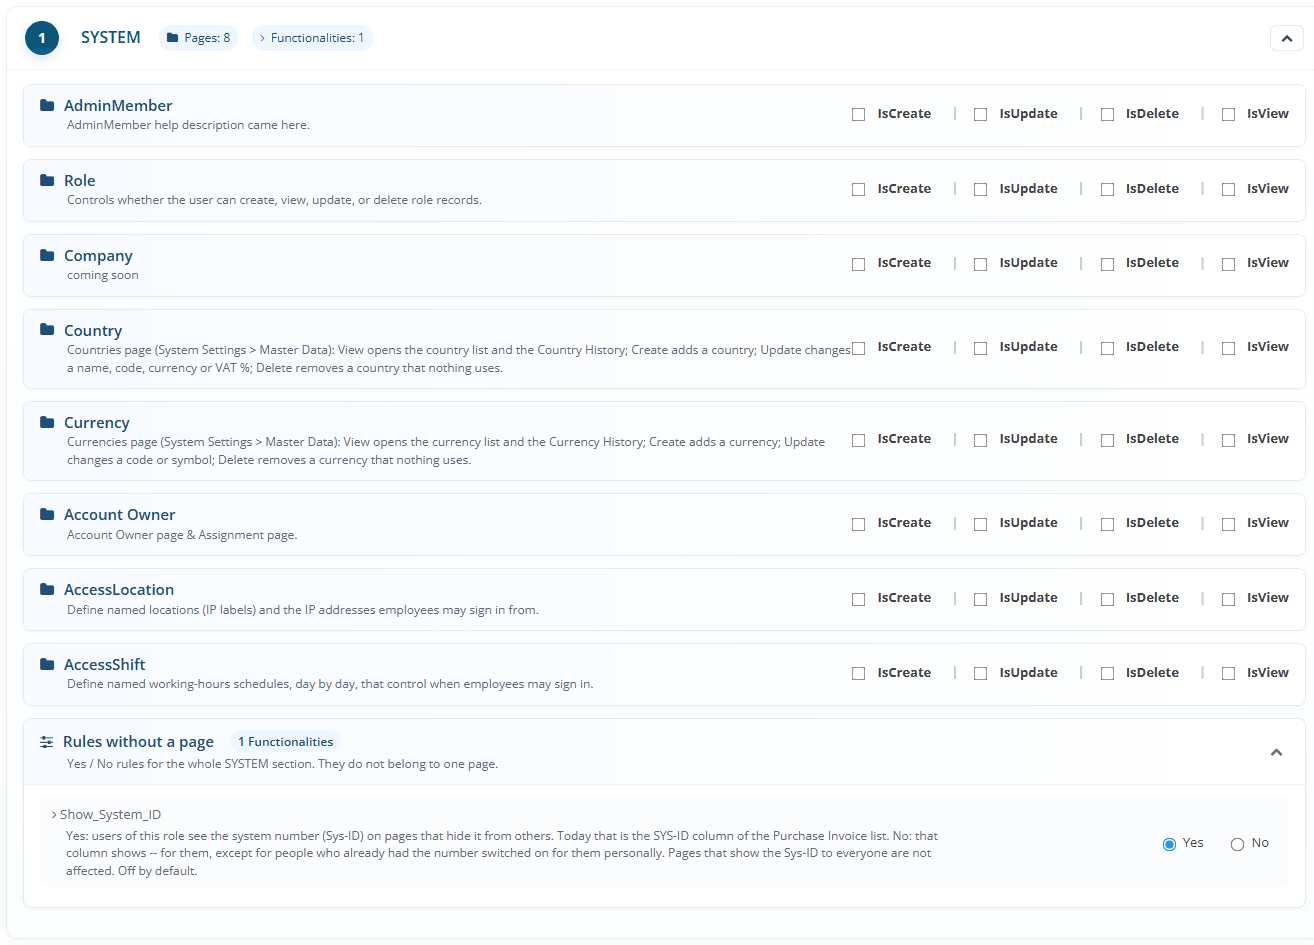Select No for Show_System_ID

pyautogui.click(x=1237, y=844)
